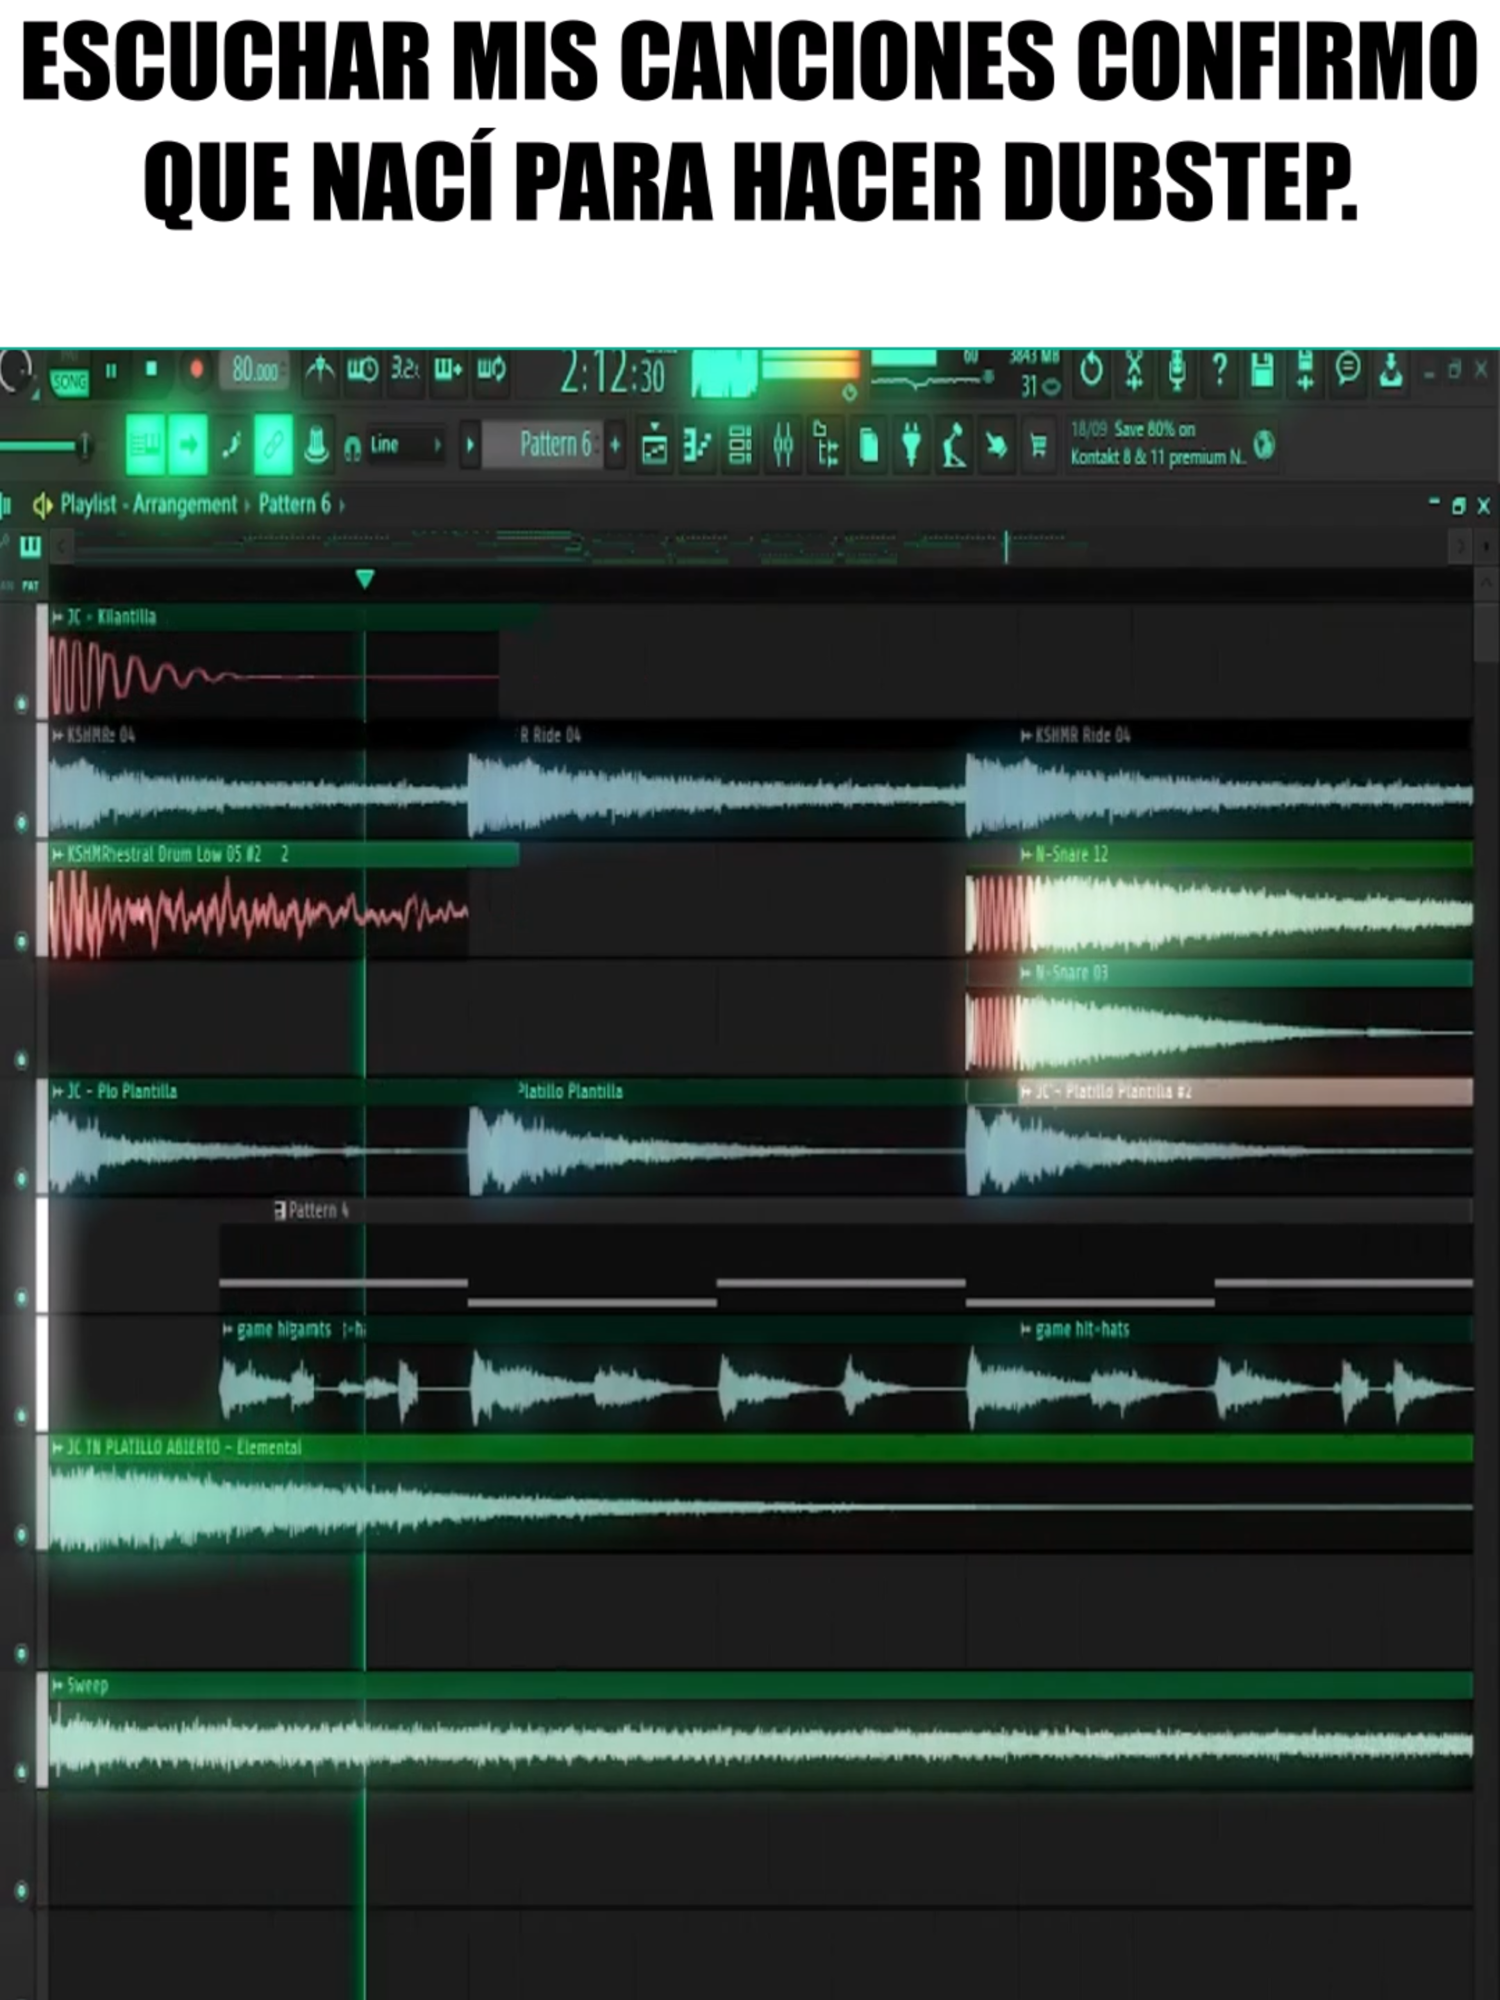
Task: Click the 80.000 tempo field
Action: tap(255, 371)
